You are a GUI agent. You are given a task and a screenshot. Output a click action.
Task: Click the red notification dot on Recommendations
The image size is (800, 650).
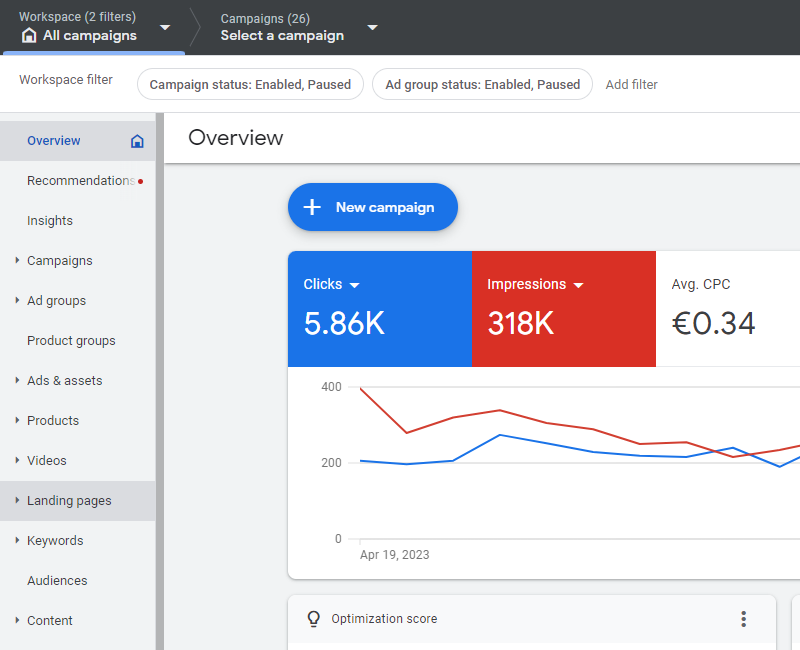click(140, 181)
